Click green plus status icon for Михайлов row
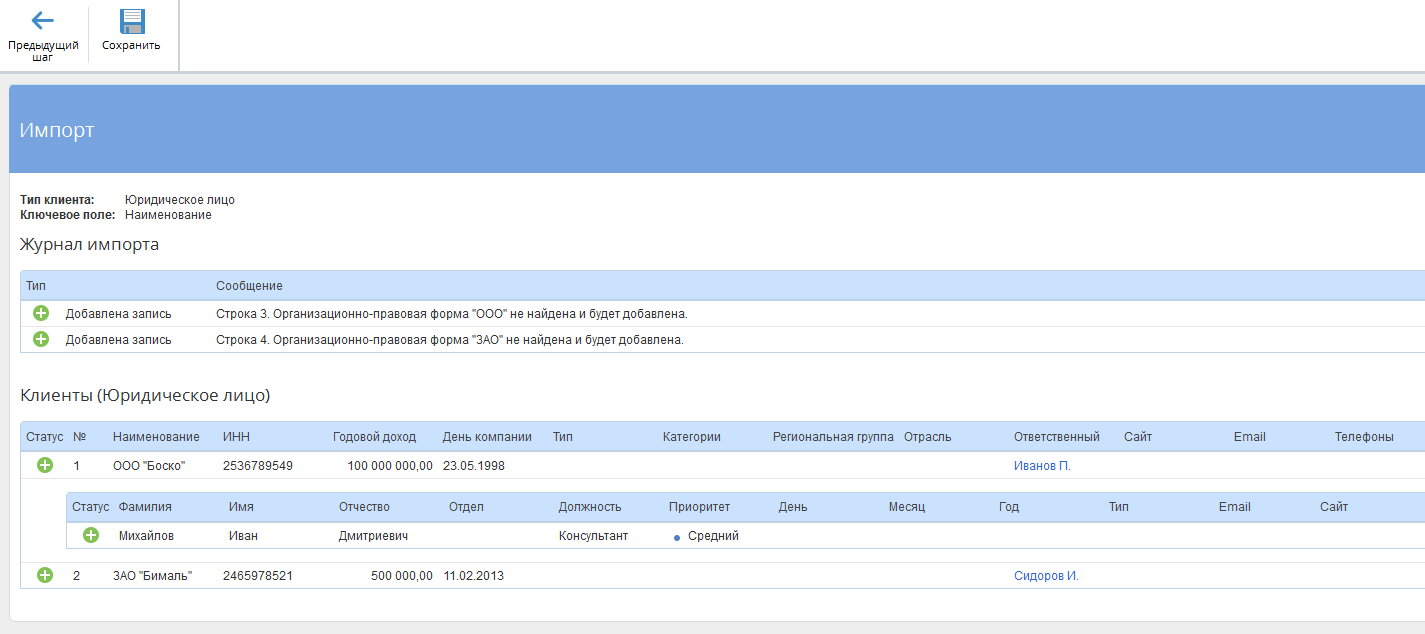The image size is (1425, 634). pyautogui.click(x=91, y=535)
